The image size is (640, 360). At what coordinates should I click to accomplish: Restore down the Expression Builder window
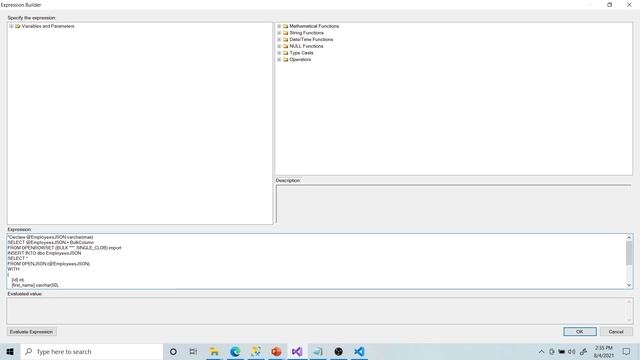(609, 4)
